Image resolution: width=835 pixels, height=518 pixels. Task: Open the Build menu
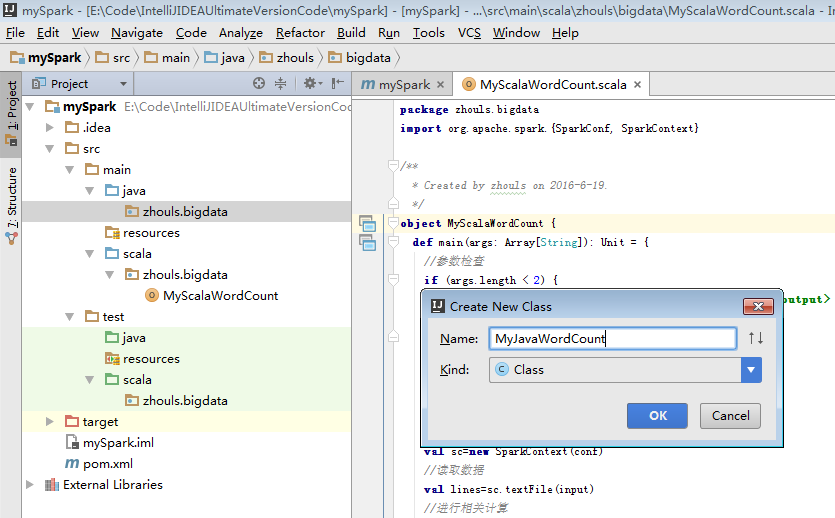point(351,33)
